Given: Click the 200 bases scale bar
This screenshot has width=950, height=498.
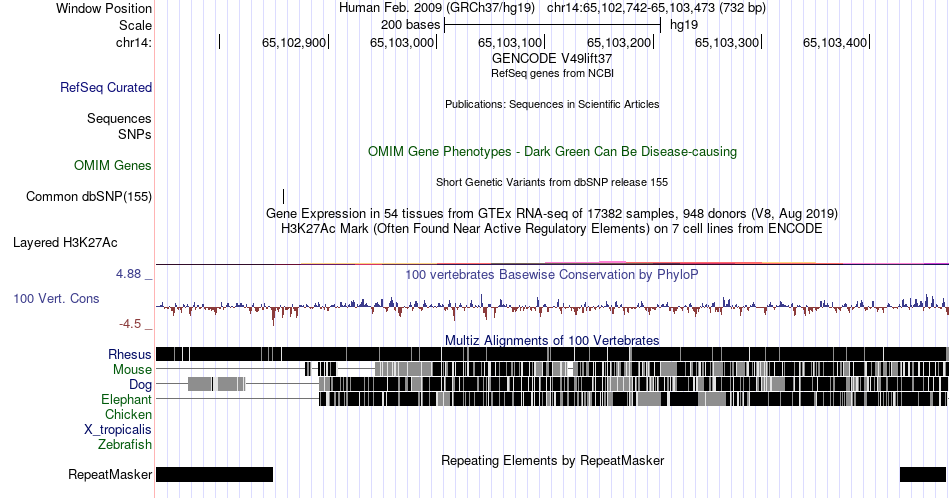Looking at the screenshot, I should (x=552, y=25).
